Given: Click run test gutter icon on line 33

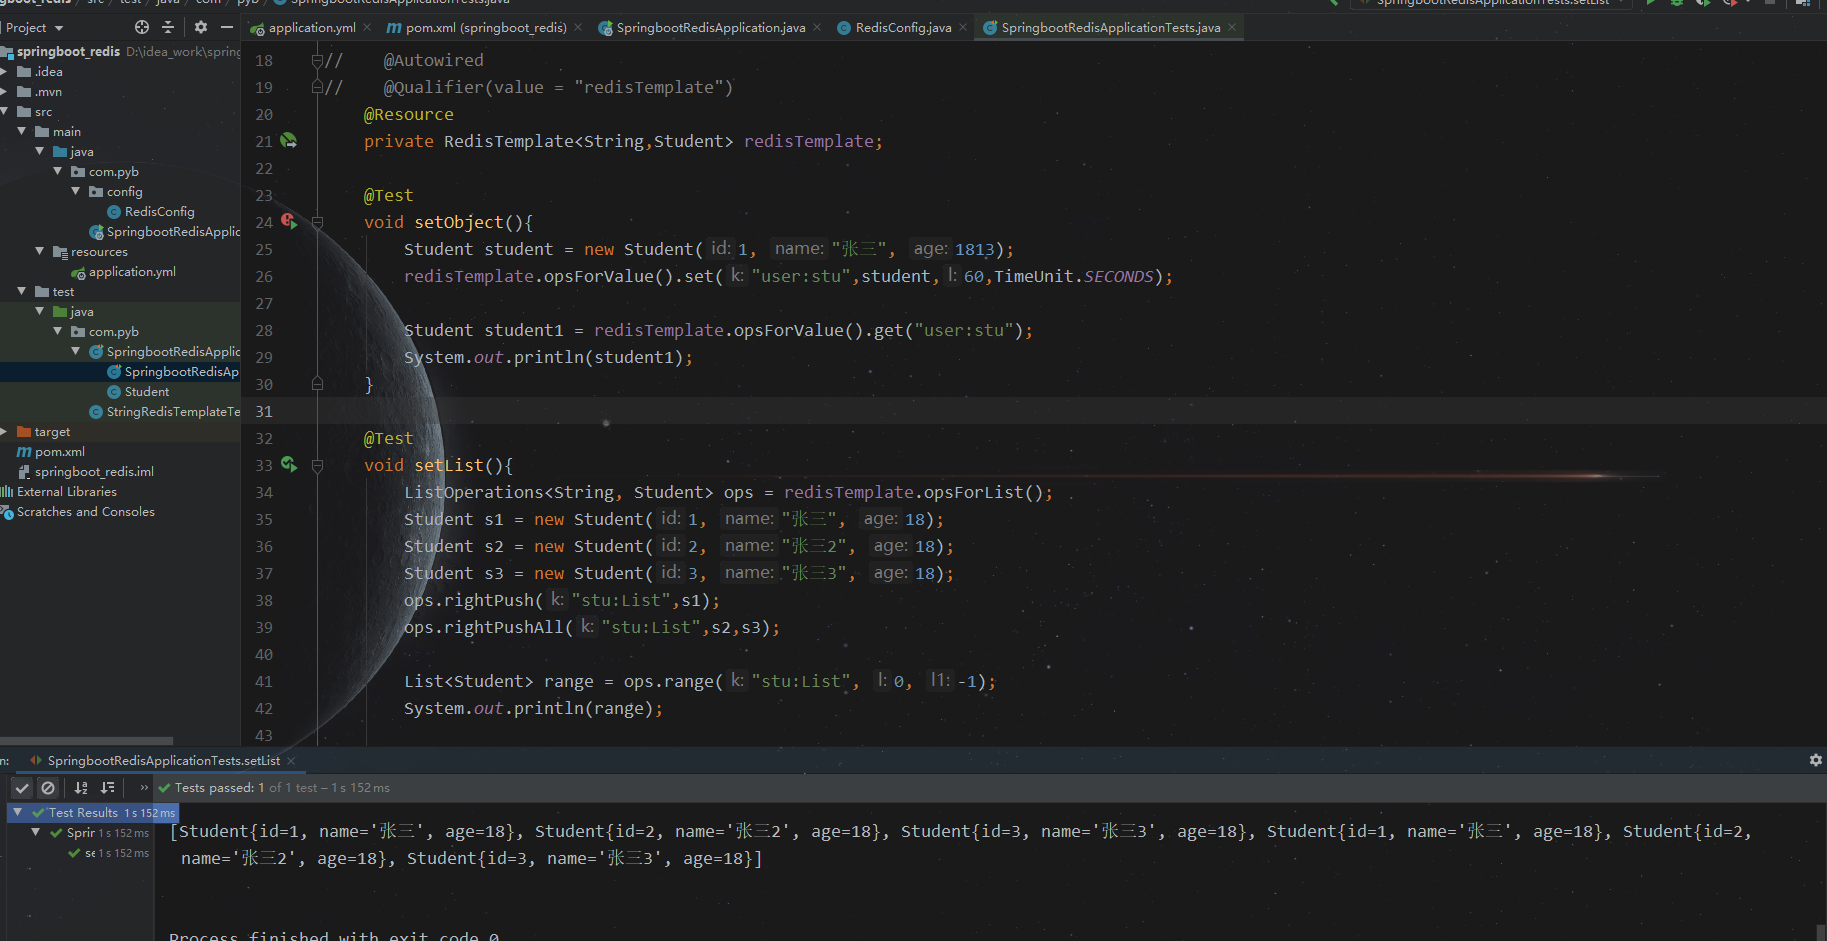Looking at the screenshot, I should point(289,464).
